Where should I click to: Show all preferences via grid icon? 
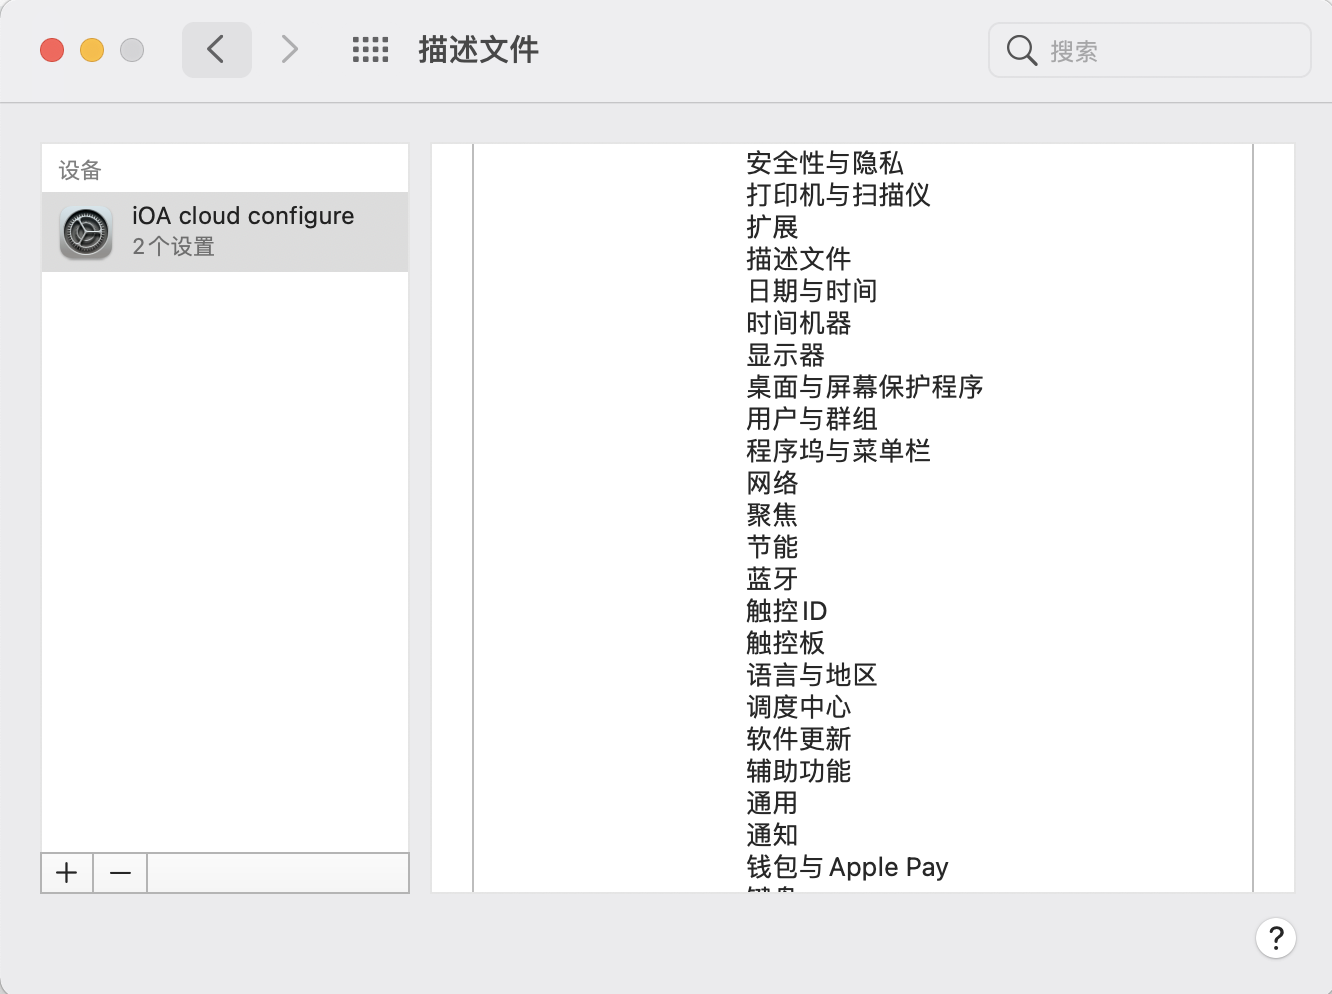pos(370,49)
